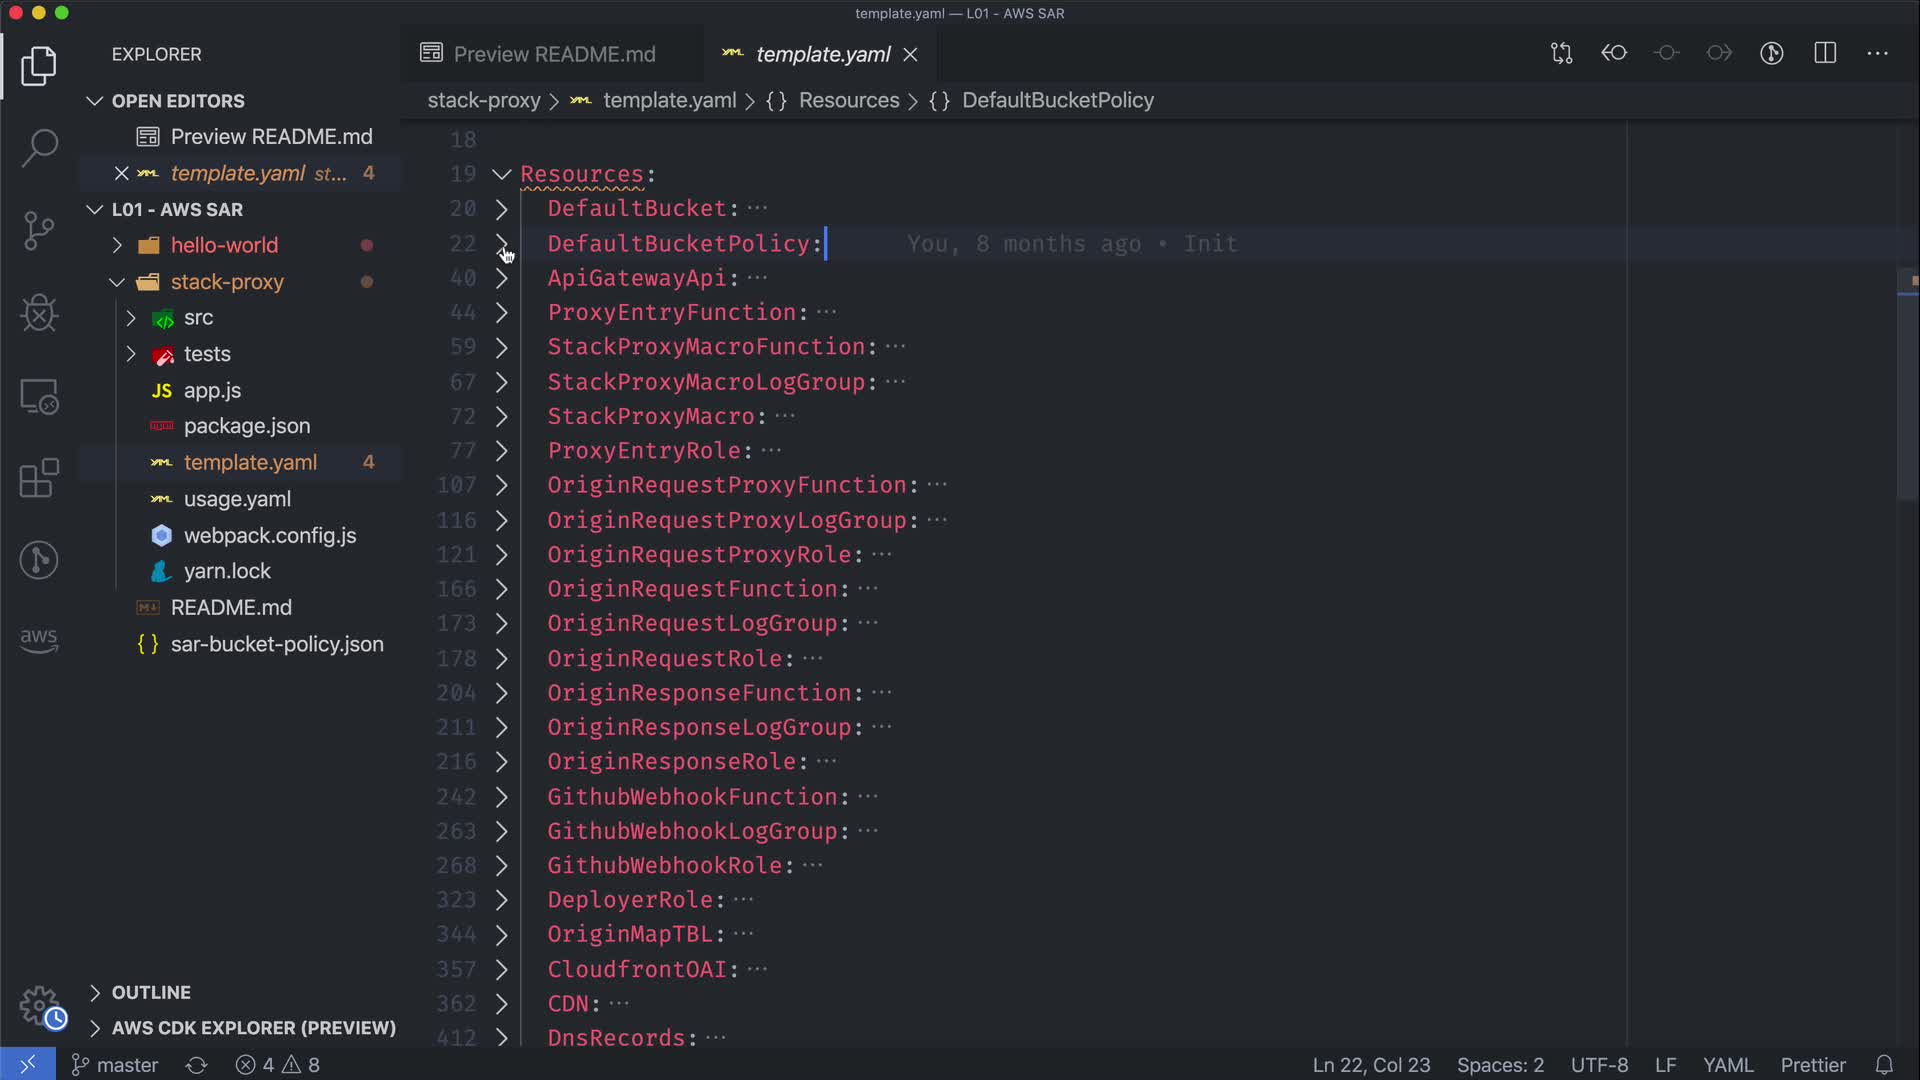The height and width of the screenshot is (1080, 1920).
Task: Open the Search view in activity bar
Action: (39, 148)
